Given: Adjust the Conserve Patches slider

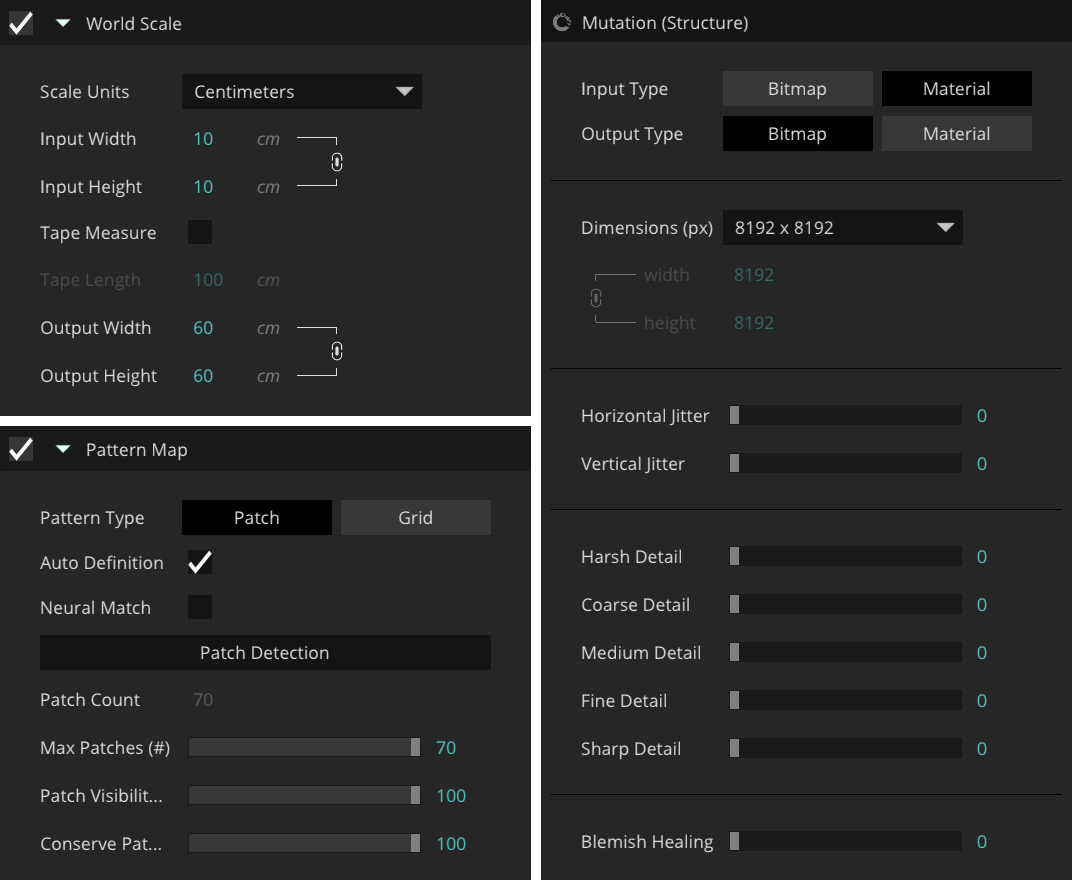Looking at the screenshot, I should coord(304,843).
